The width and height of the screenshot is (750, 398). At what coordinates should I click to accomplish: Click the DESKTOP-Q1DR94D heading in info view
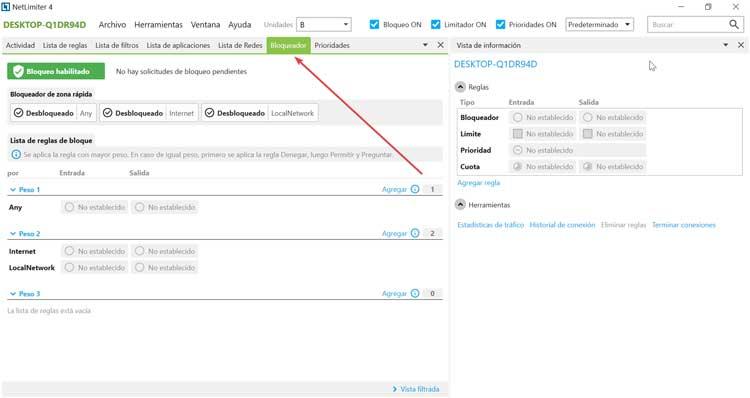[x=496, y=64]
